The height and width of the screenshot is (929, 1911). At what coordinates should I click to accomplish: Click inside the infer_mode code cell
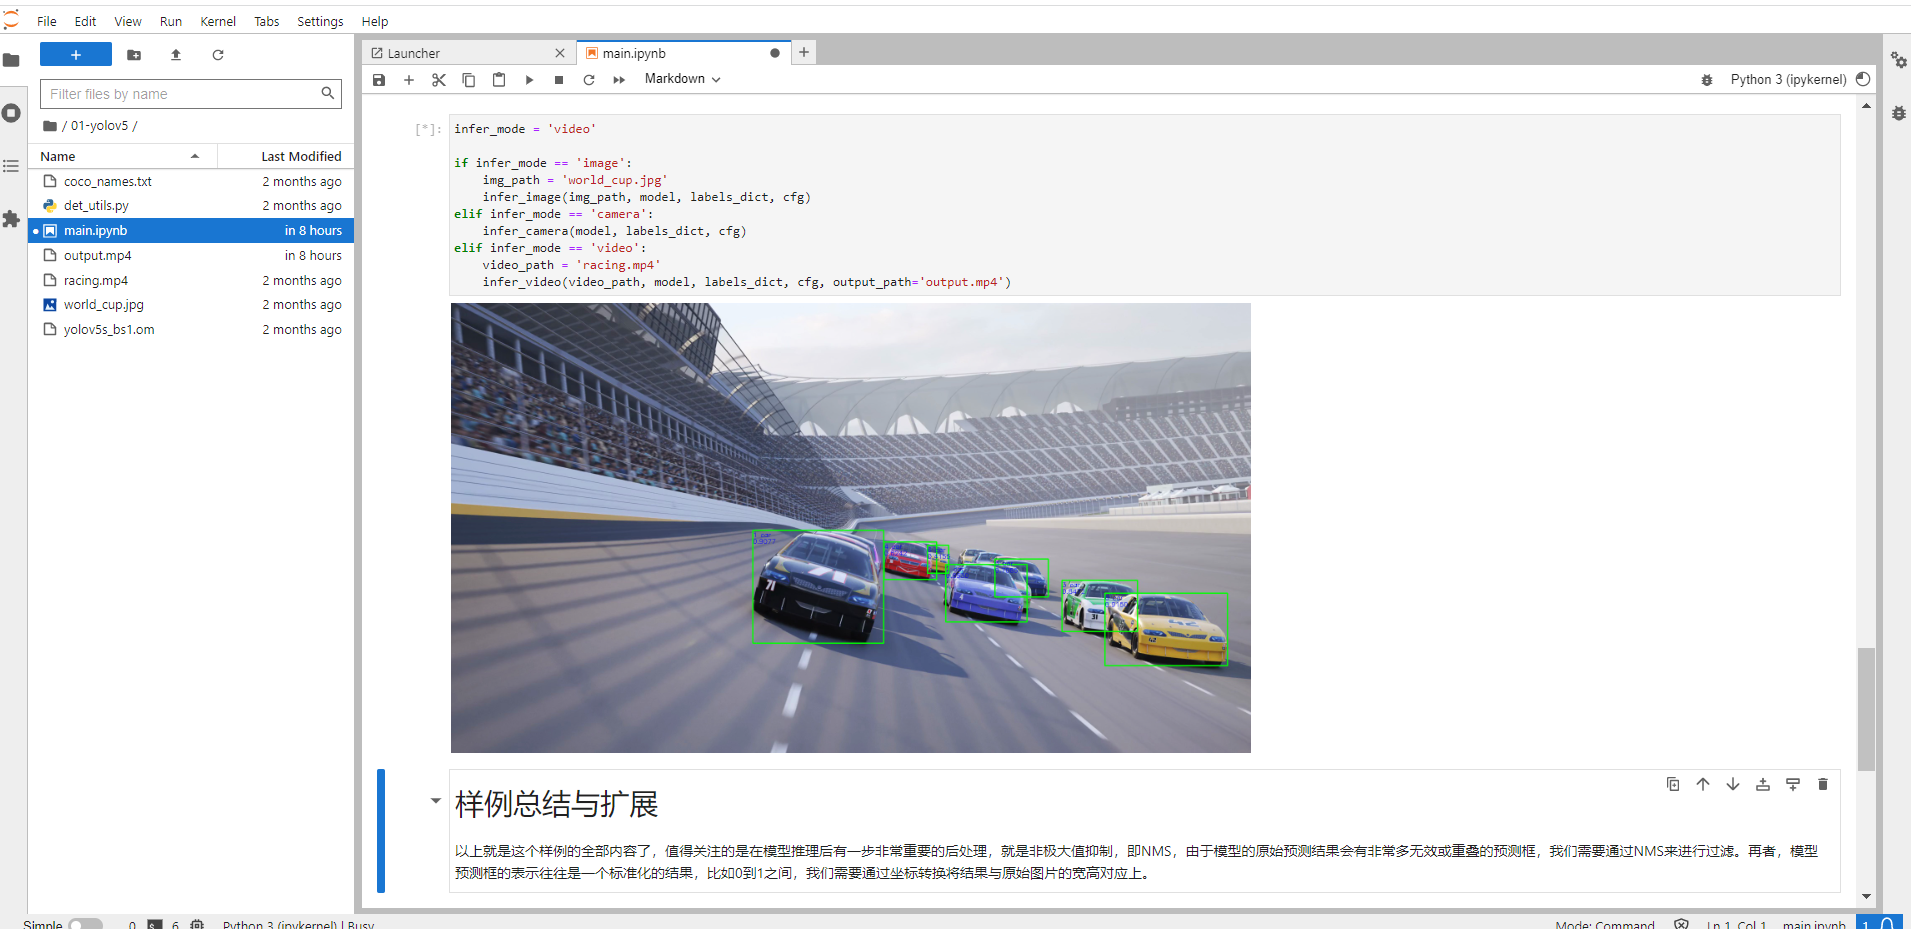[1145, 205]
